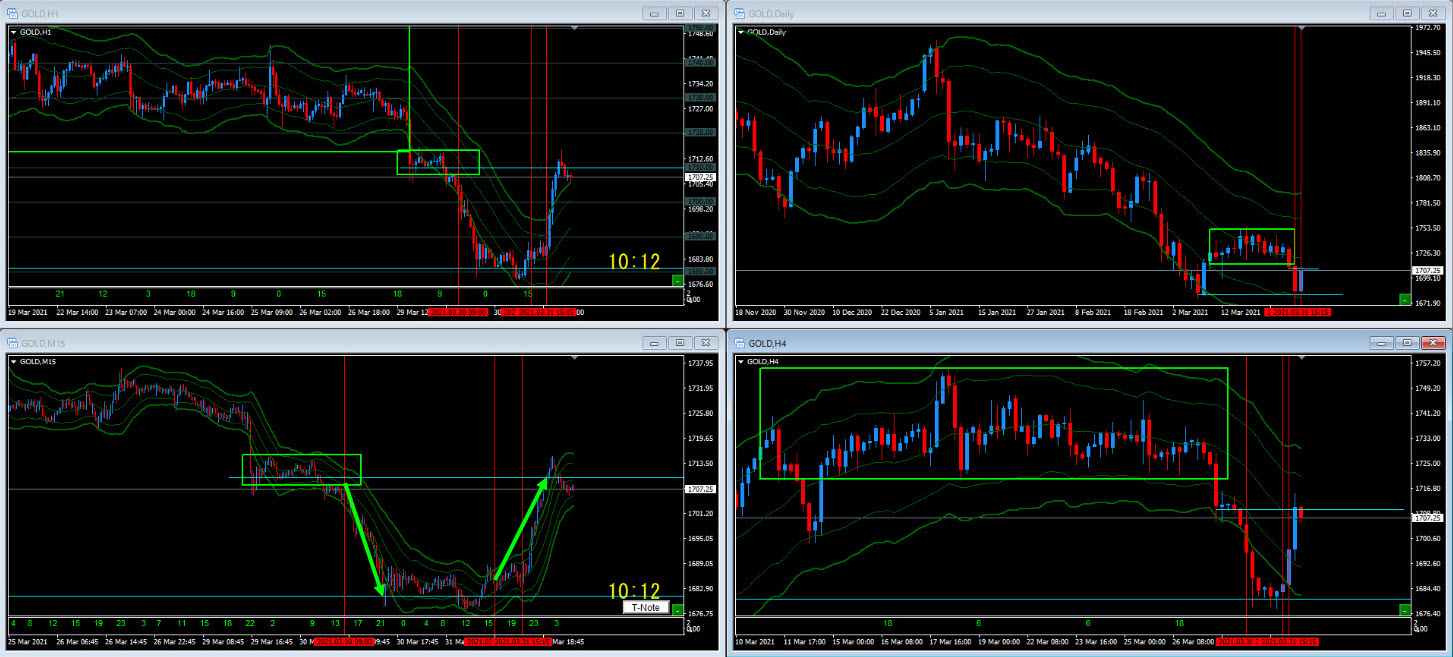Click the 1749.20 price on H4 scale

(x=1427, y=389)
